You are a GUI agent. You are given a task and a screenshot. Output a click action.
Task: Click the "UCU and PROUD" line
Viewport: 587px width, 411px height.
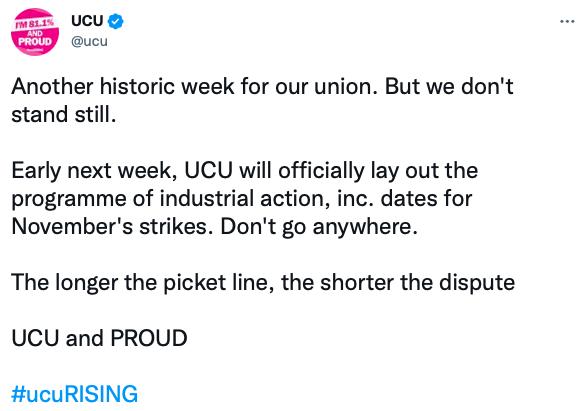coord(99,338)
